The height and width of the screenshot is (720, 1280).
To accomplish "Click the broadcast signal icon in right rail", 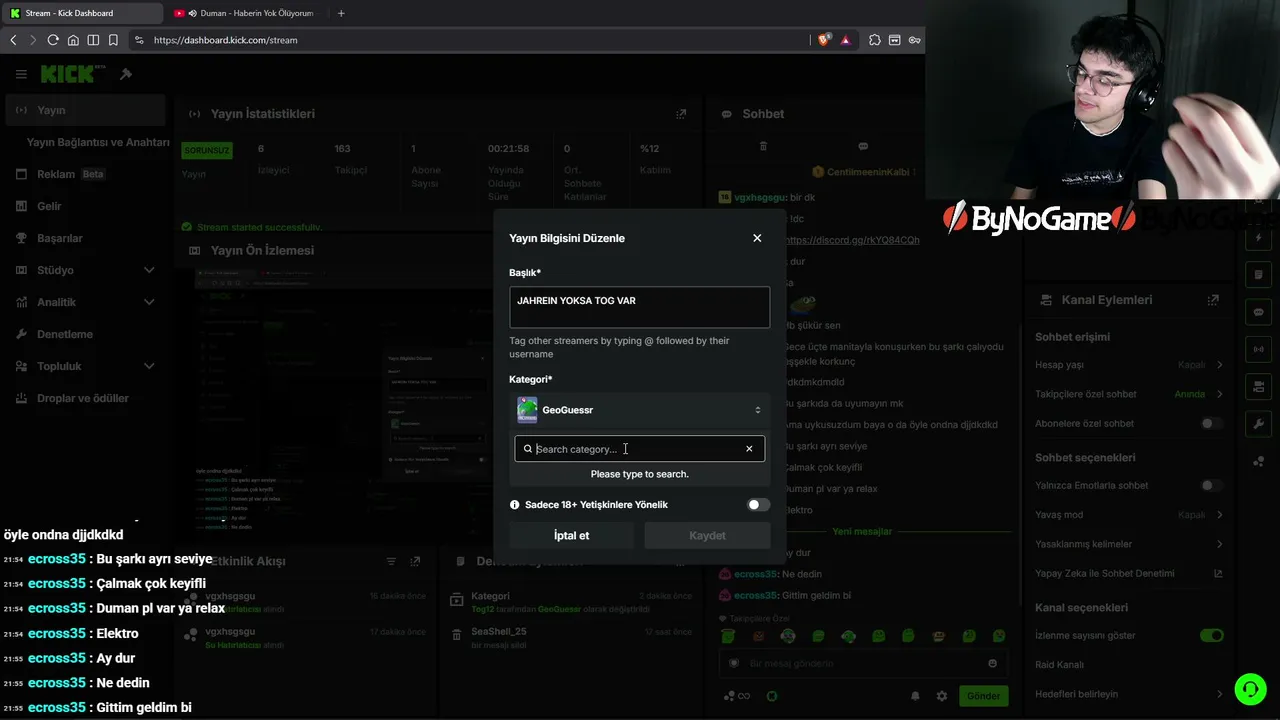I will [x=1259, y=349].
